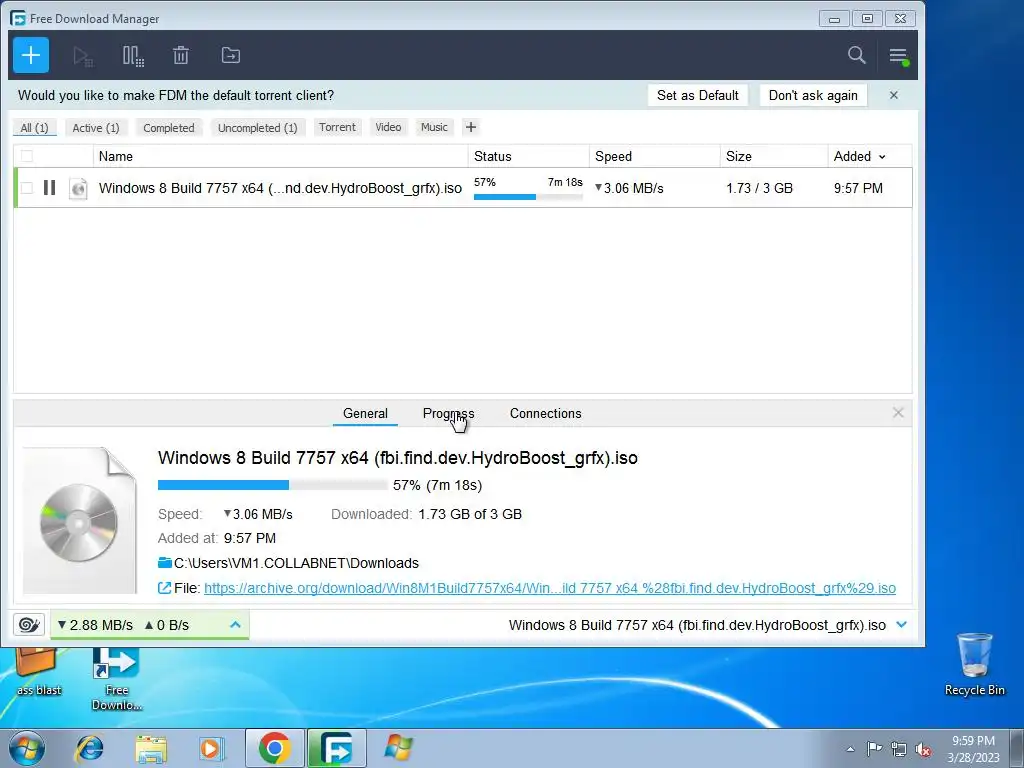Viewport: 1024px width, 768px height.
Task: Open the search magnifier in toolbar
Action: pyautogui.click(x=856, y=56)
